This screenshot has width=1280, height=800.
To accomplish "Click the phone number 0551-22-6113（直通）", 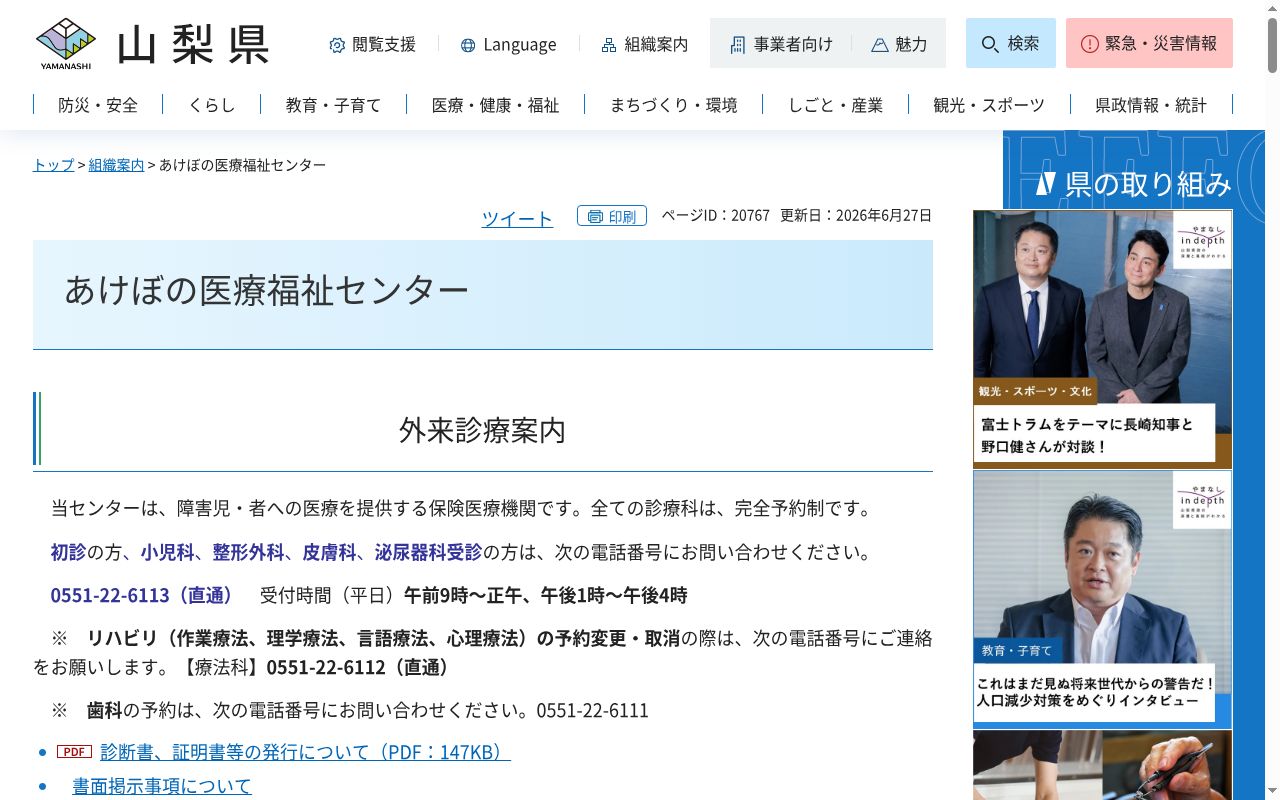I will point(142,595).
